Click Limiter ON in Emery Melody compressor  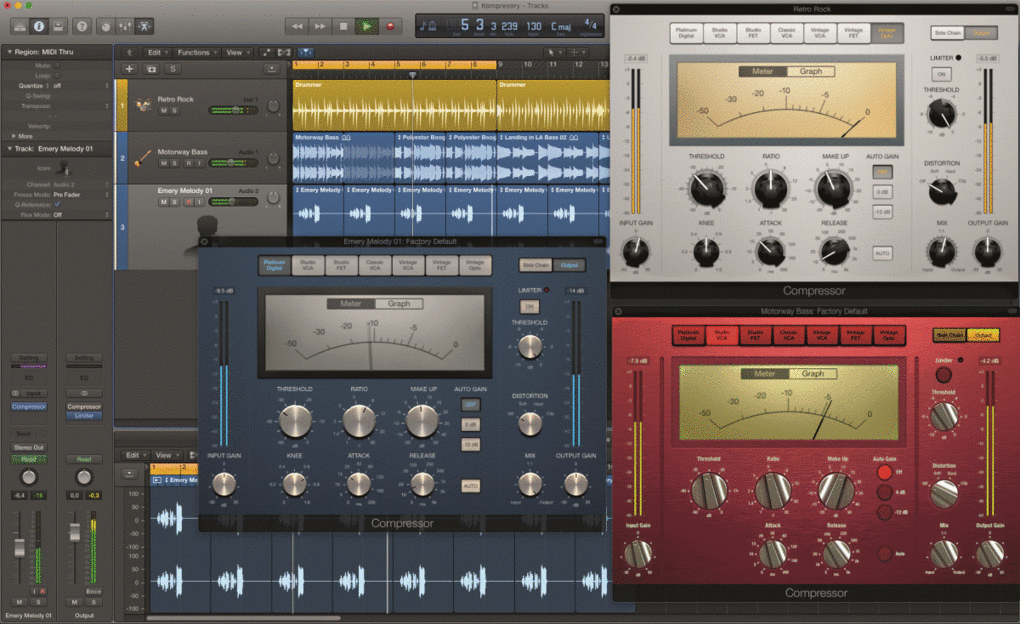click(530, 306)
